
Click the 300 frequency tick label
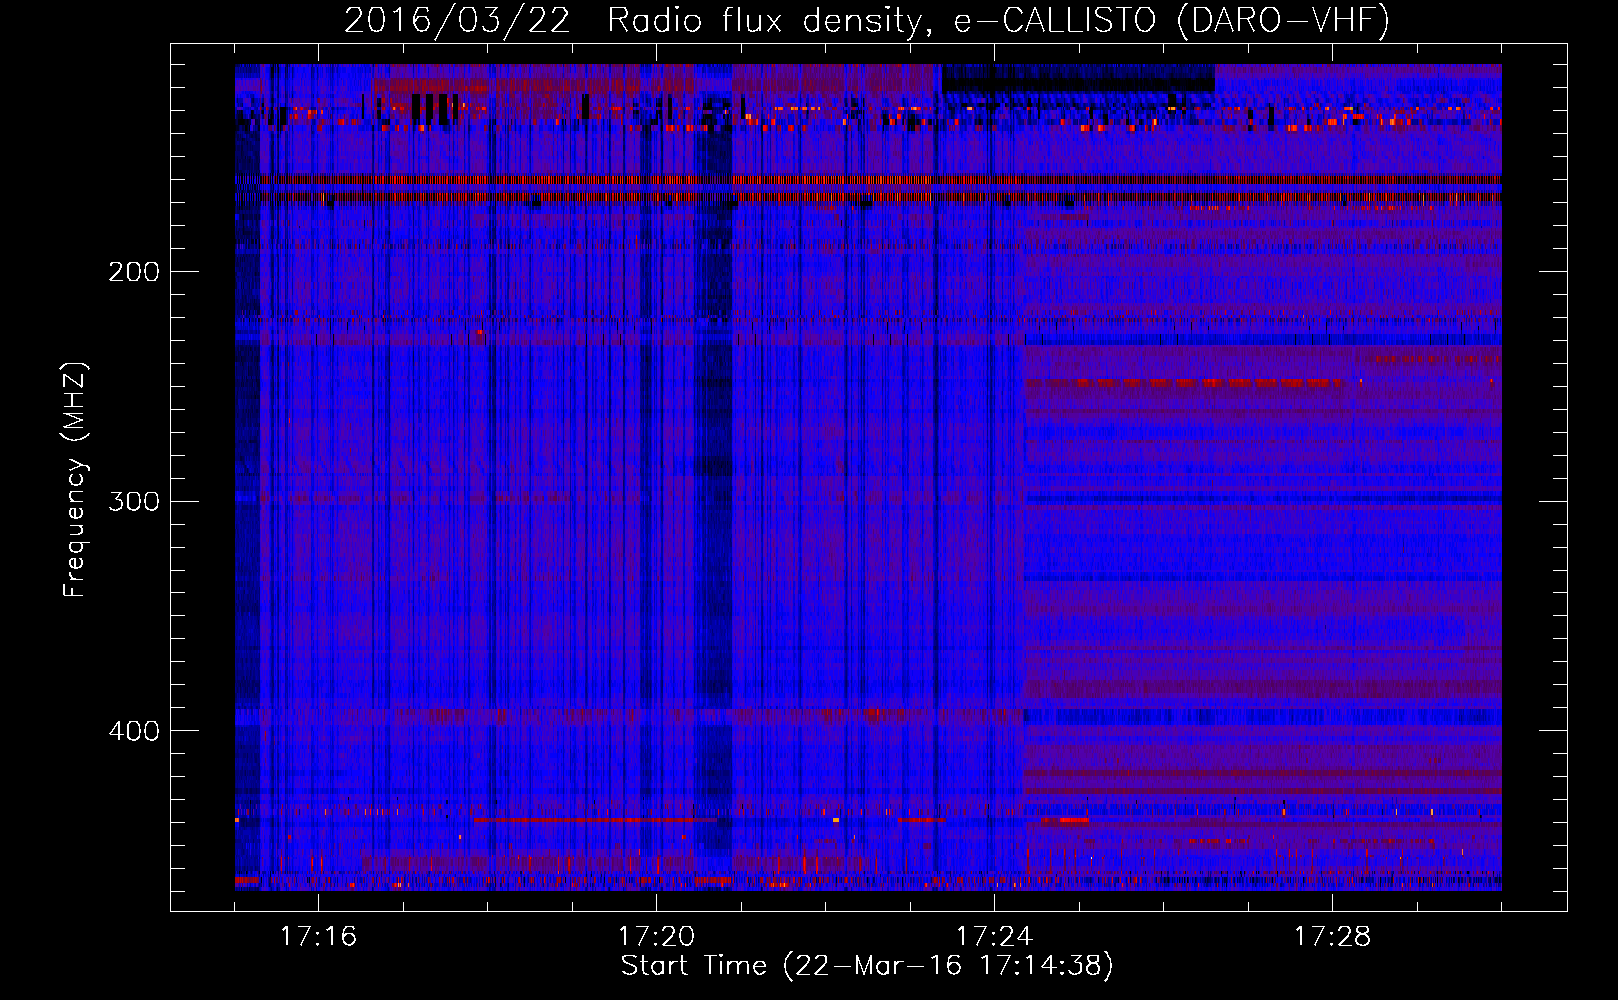pos(134,501)
